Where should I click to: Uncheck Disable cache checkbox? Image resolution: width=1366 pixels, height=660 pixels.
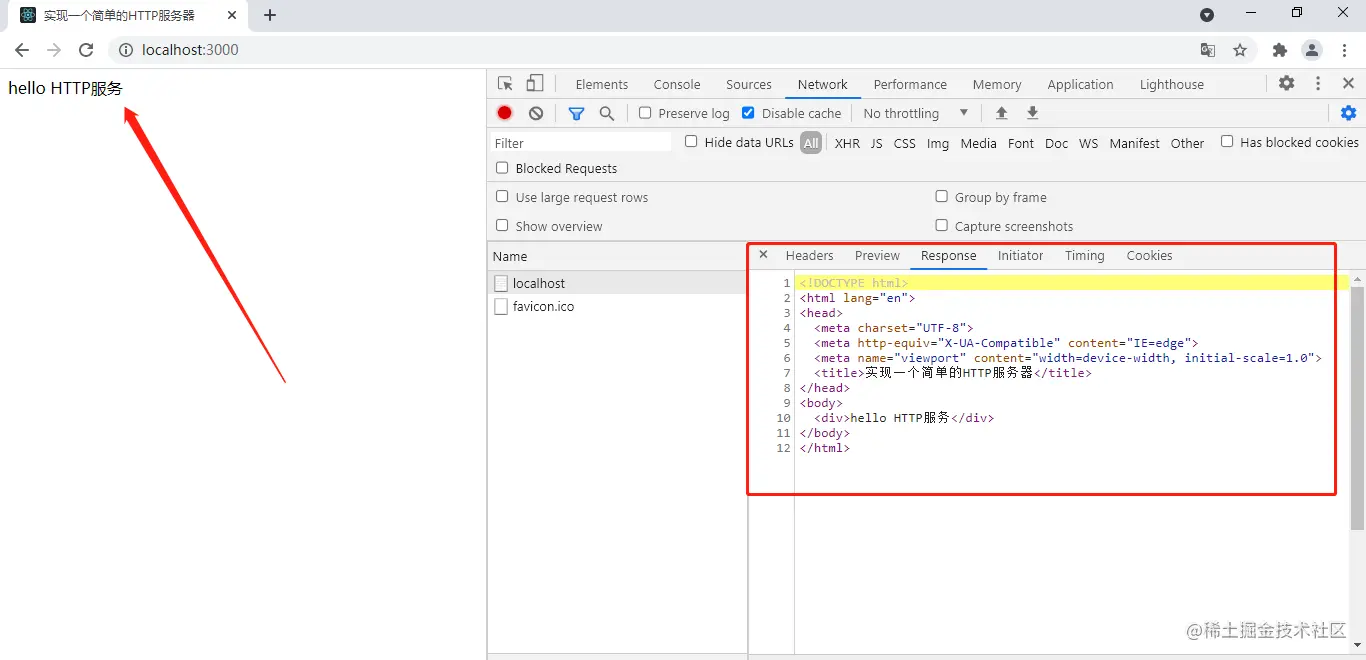(x=748, y=113)
